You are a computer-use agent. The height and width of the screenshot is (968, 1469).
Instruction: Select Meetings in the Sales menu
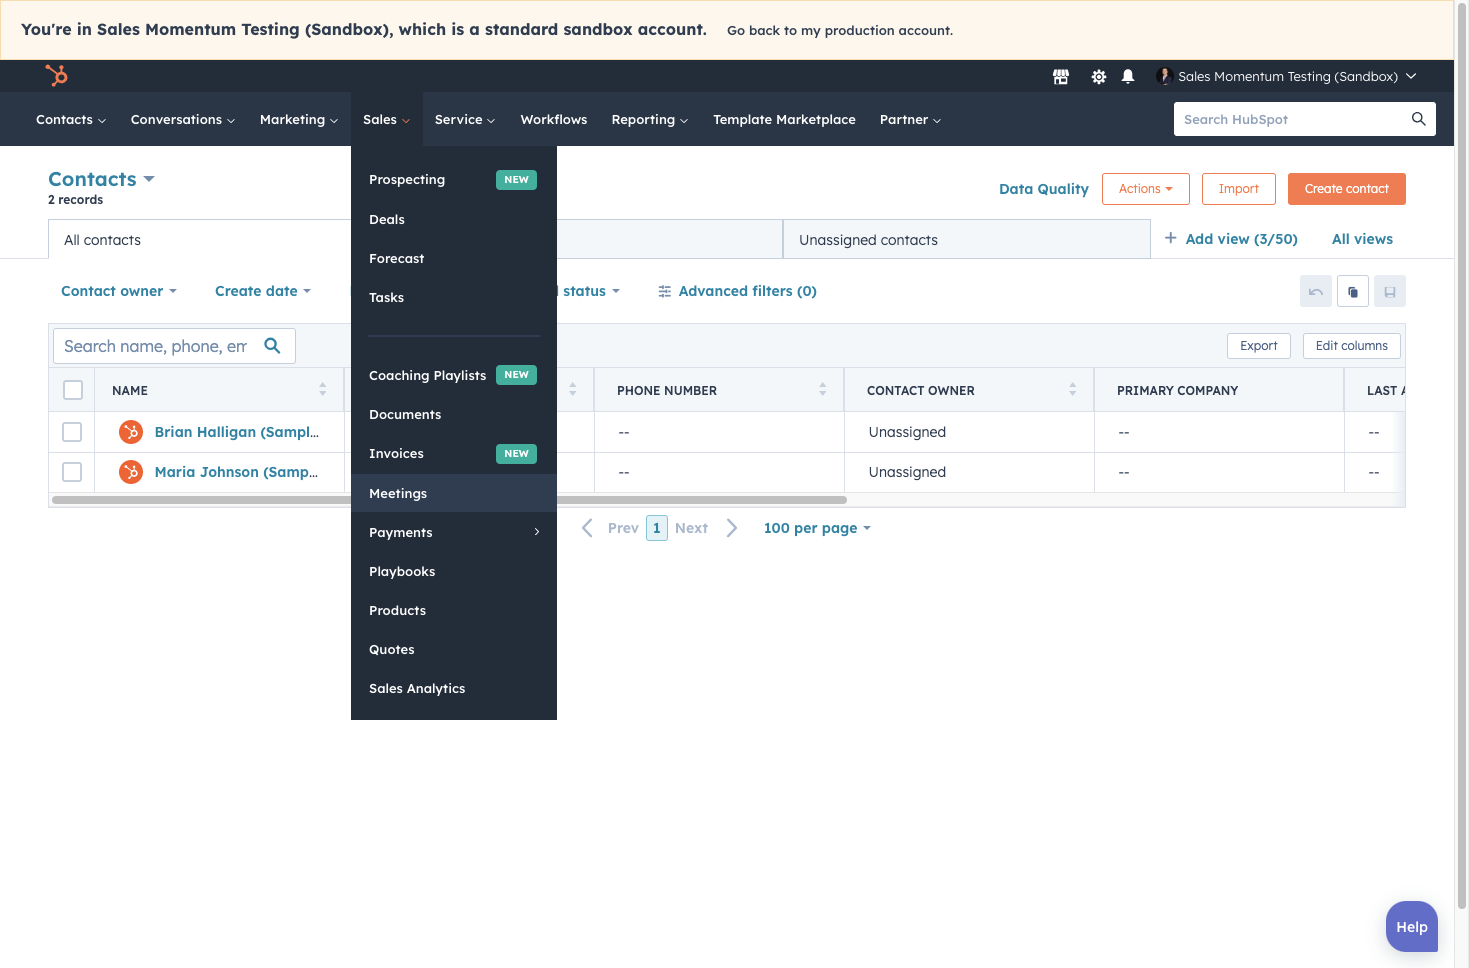(454, 493)
